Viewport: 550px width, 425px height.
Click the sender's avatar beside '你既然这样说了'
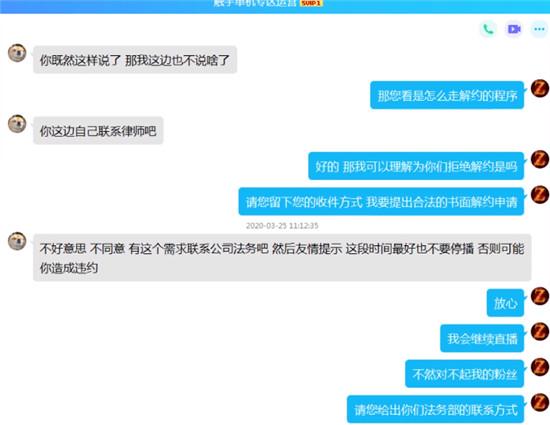[x=17, y=53]
